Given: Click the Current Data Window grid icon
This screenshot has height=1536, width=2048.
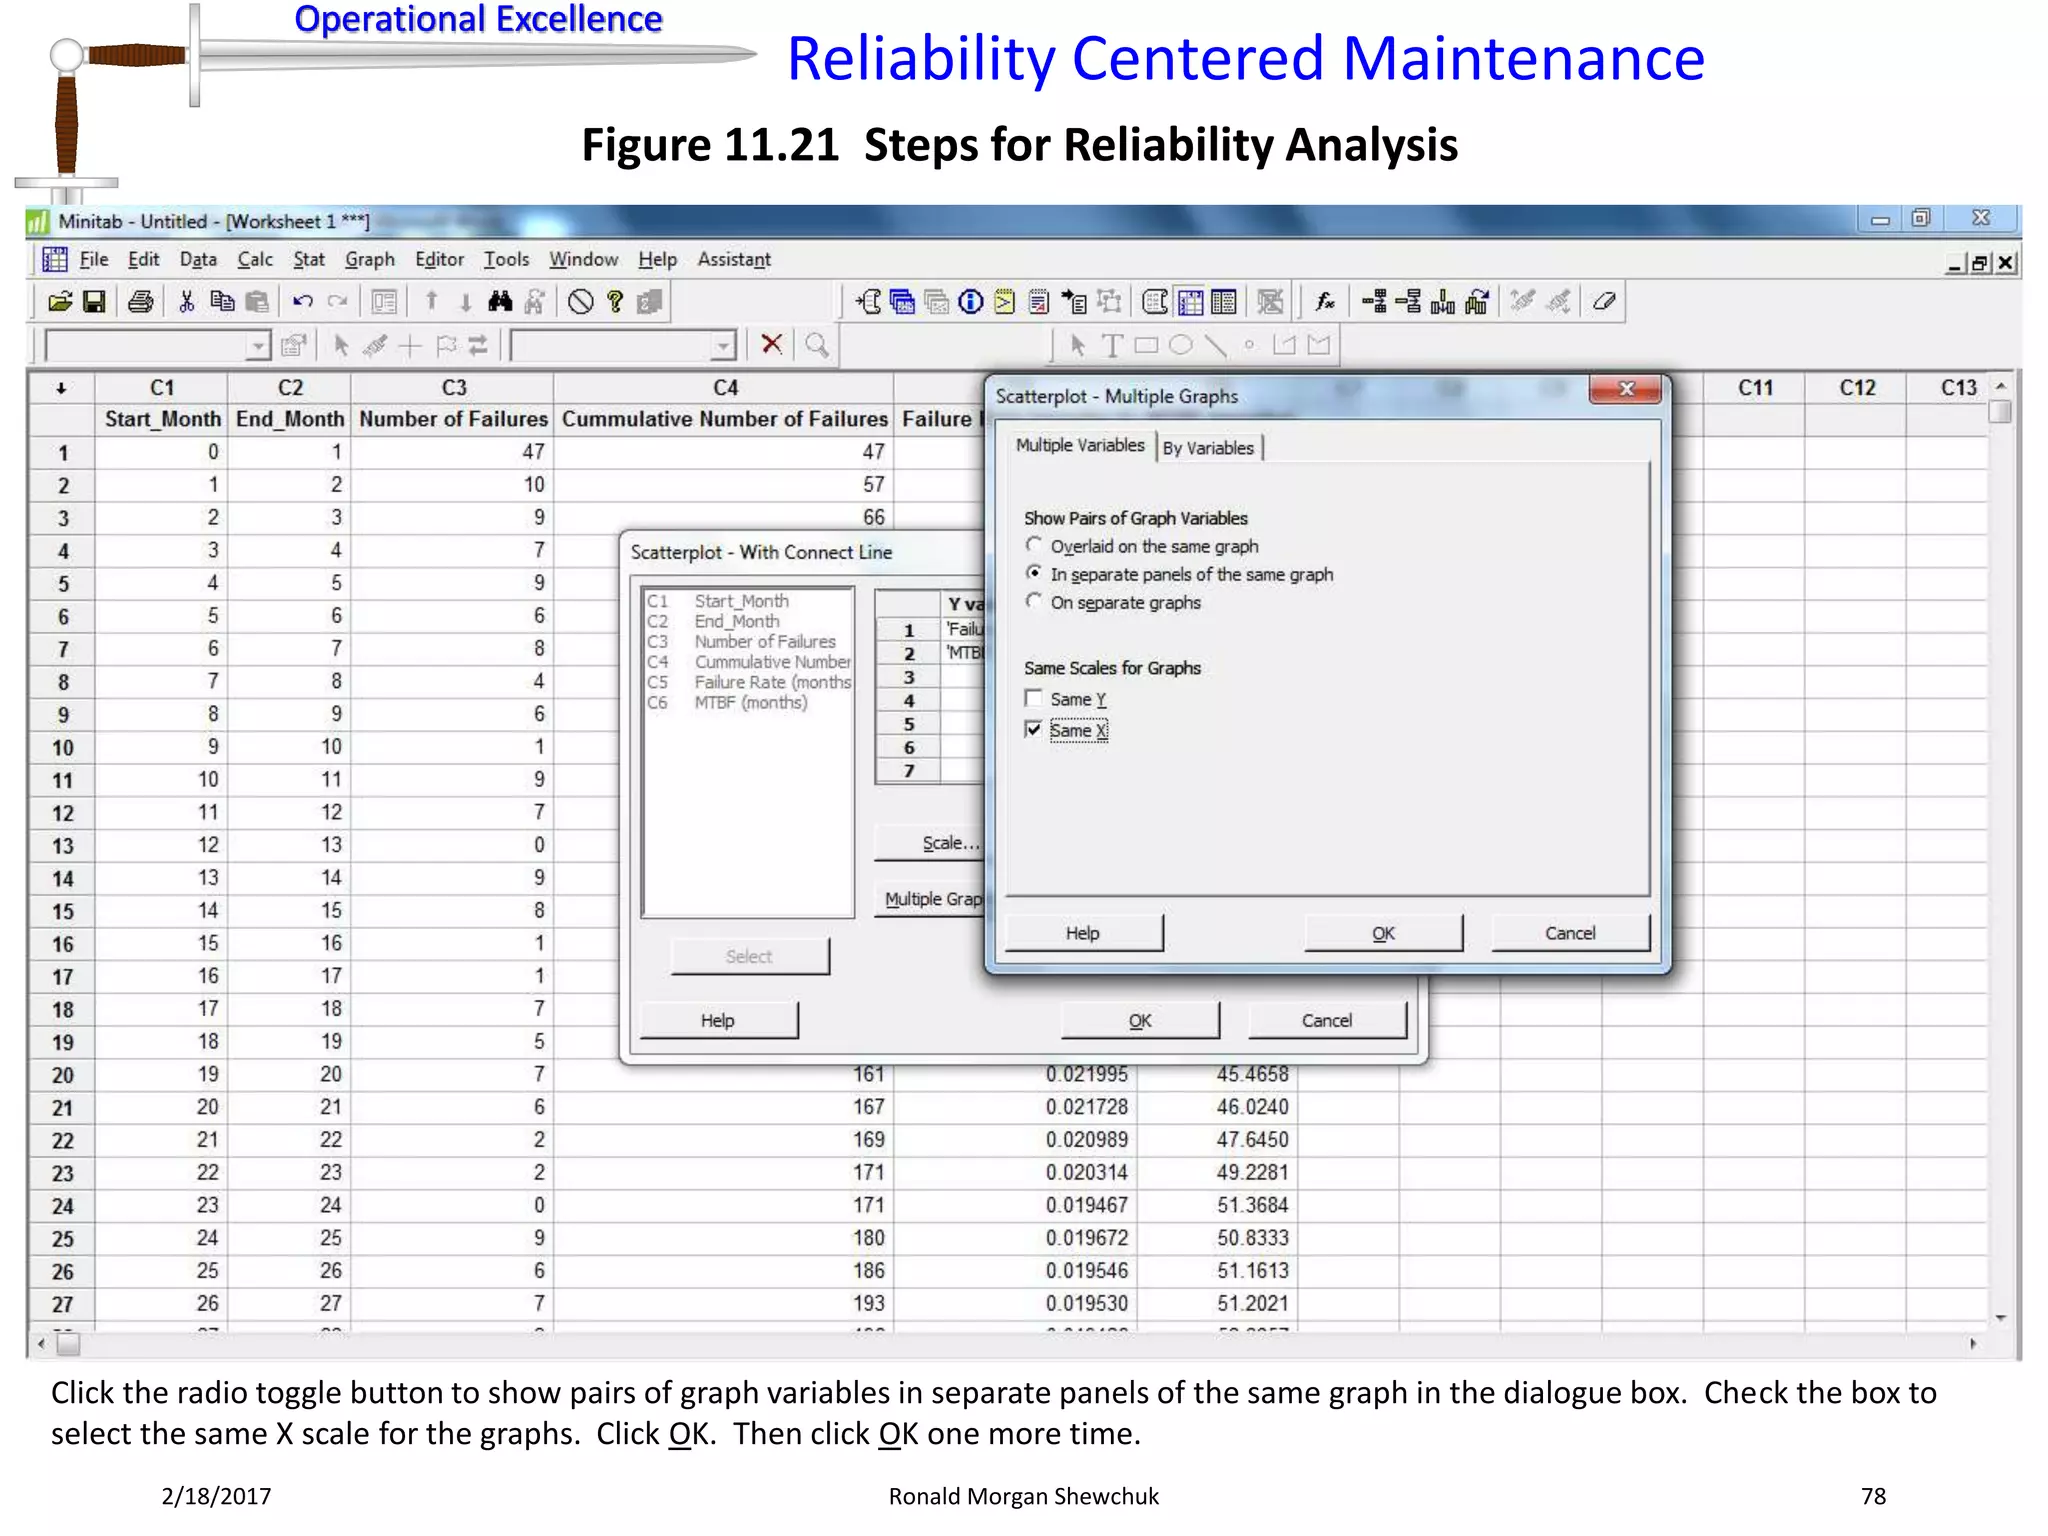Looking at the screenshot, I should pyautogui.click(x=1190, y=301).
